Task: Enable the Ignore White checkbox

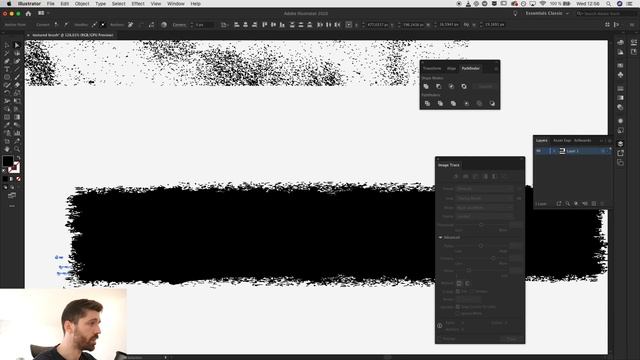Action: pyautogui.click(x=458, y=313)
